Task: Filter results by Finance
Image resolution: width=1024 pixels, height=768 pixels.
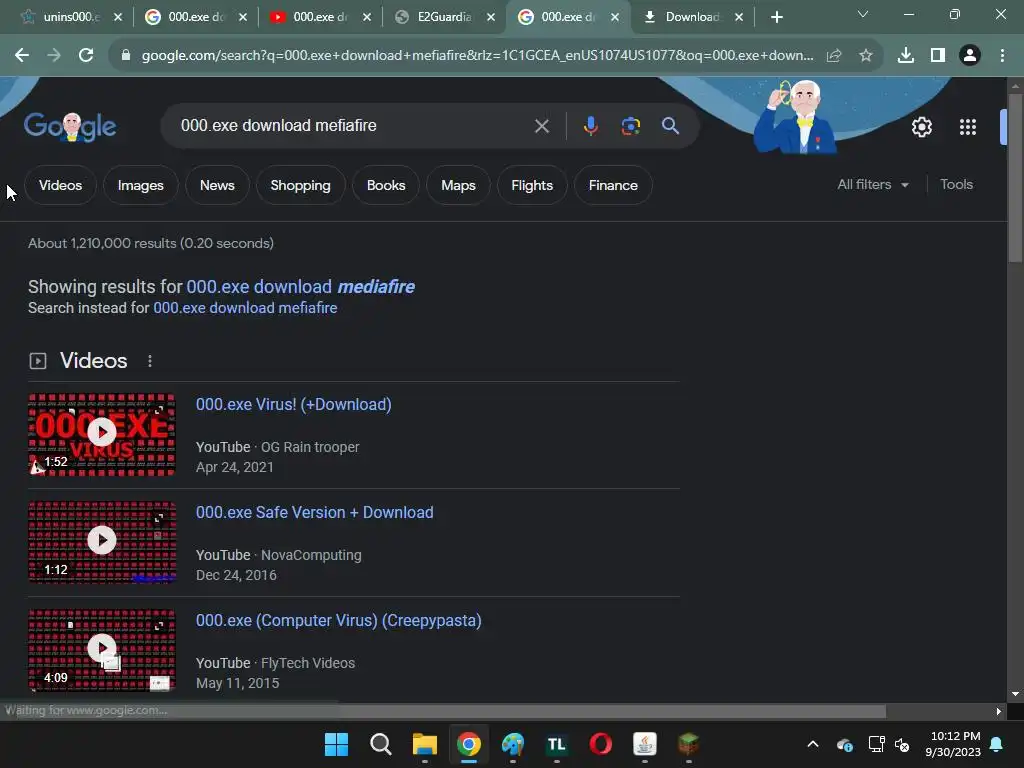Action: (613, 185)
